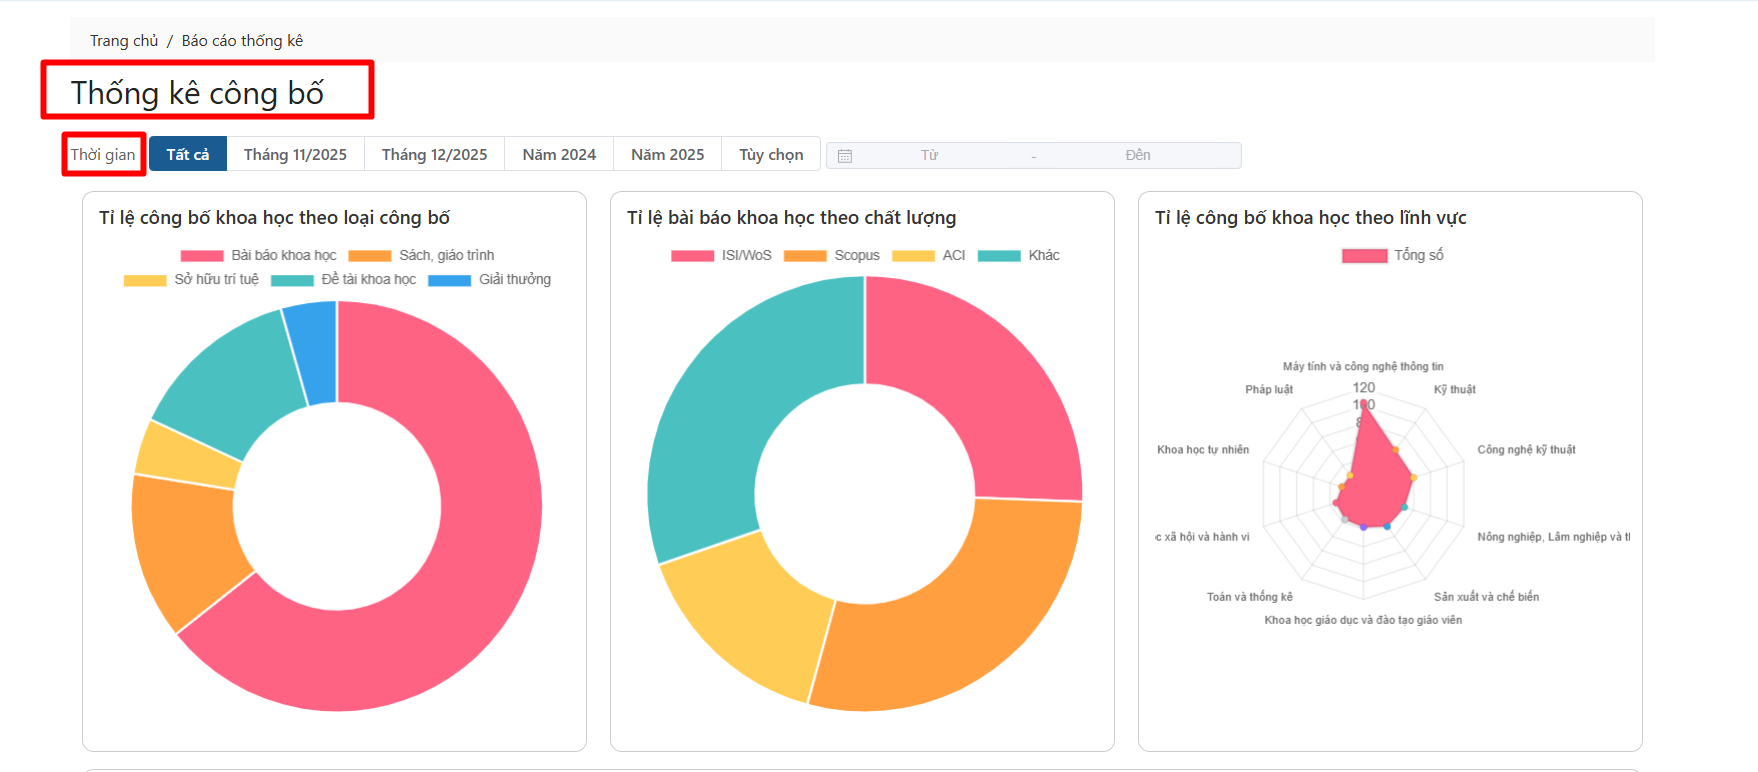Filter statistics by 'Năm 2025'
This screenshot has width=1758, height=772.
coord(667,155)
